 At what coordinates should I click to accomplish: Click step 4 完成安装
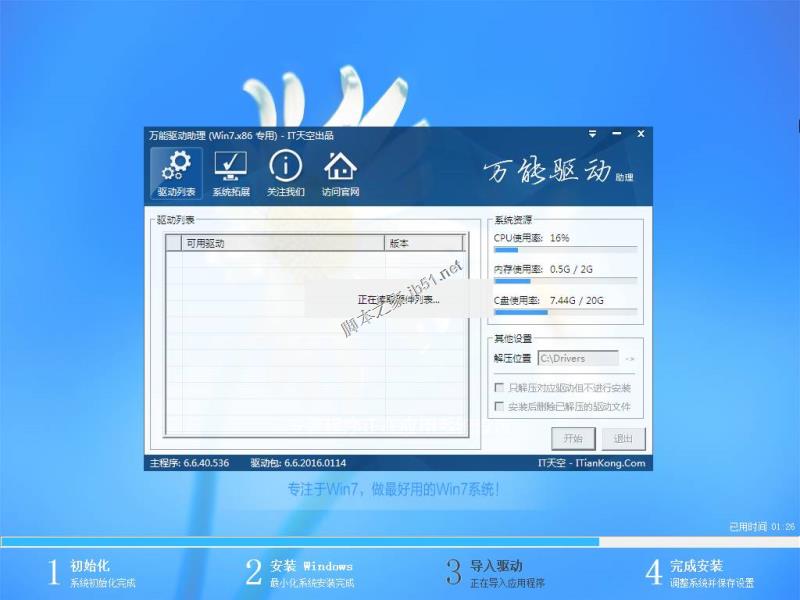pos(700,573)
